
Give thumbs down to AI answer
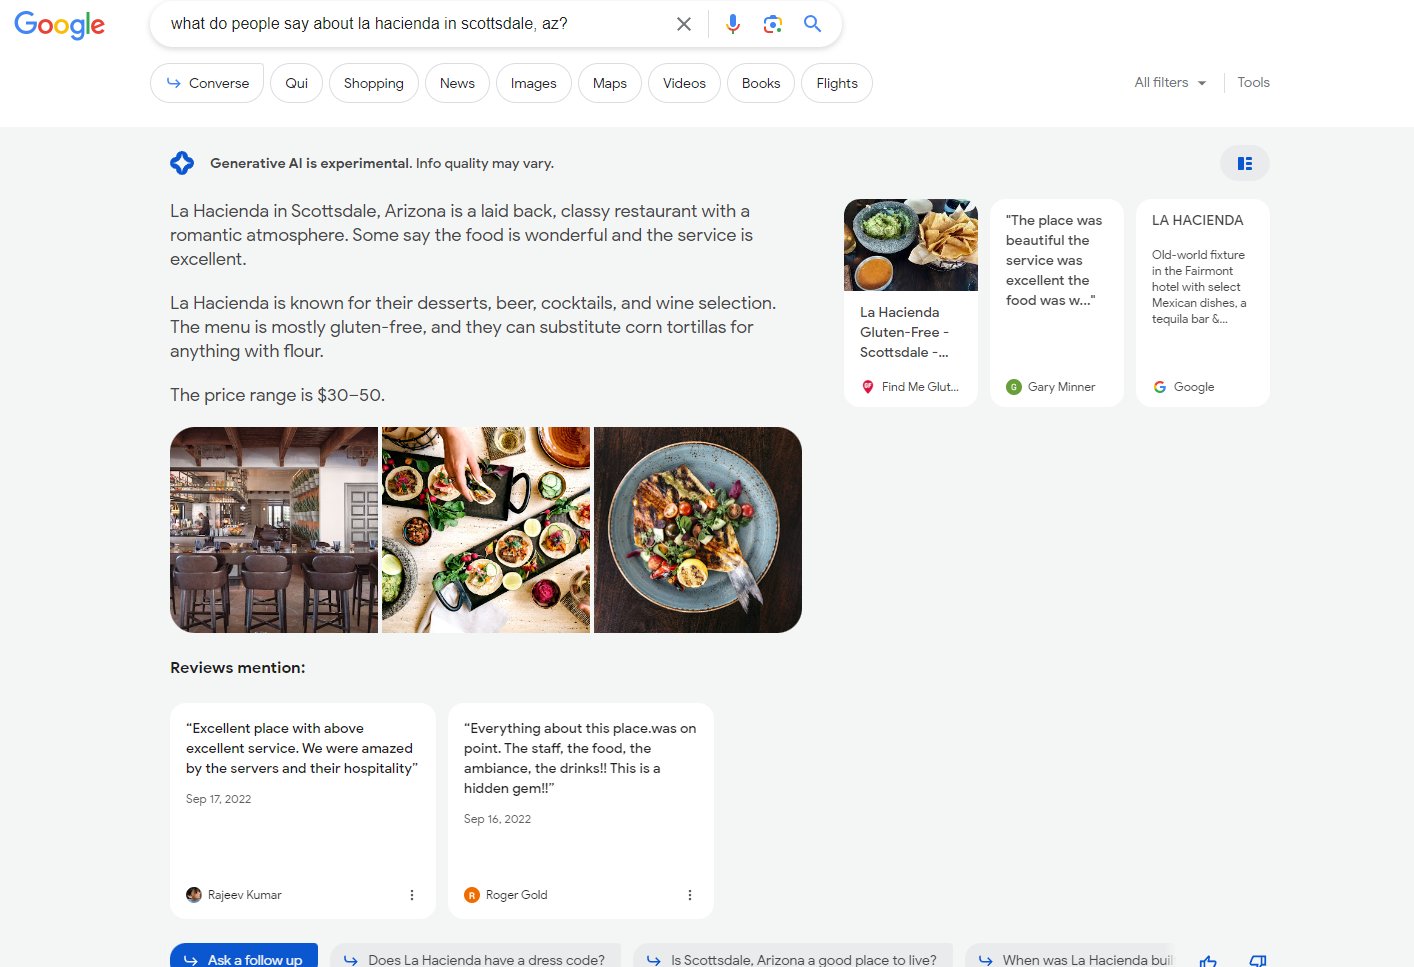point(1258,960)
